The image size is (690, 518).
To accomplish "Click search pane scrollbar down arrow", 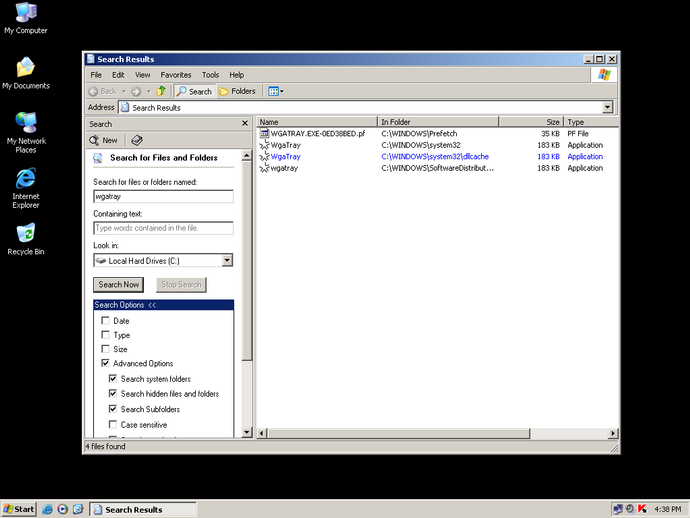I will (x=246, y=432).
